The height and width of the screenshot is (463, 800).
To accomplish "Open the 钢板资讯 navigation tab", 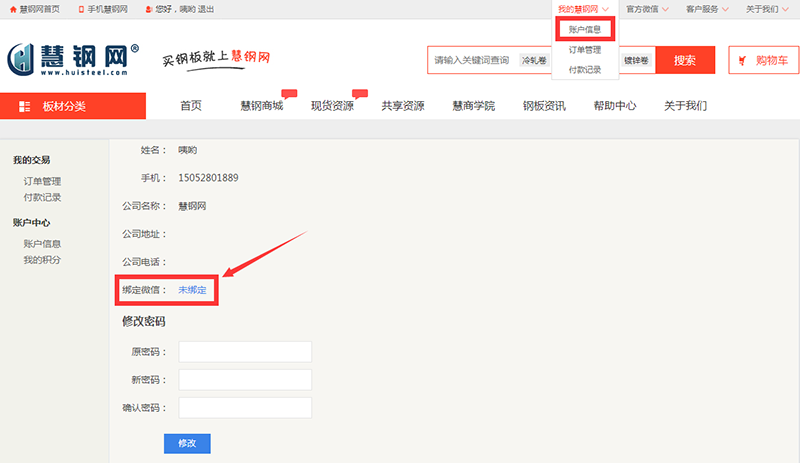I will coord(544,106).
